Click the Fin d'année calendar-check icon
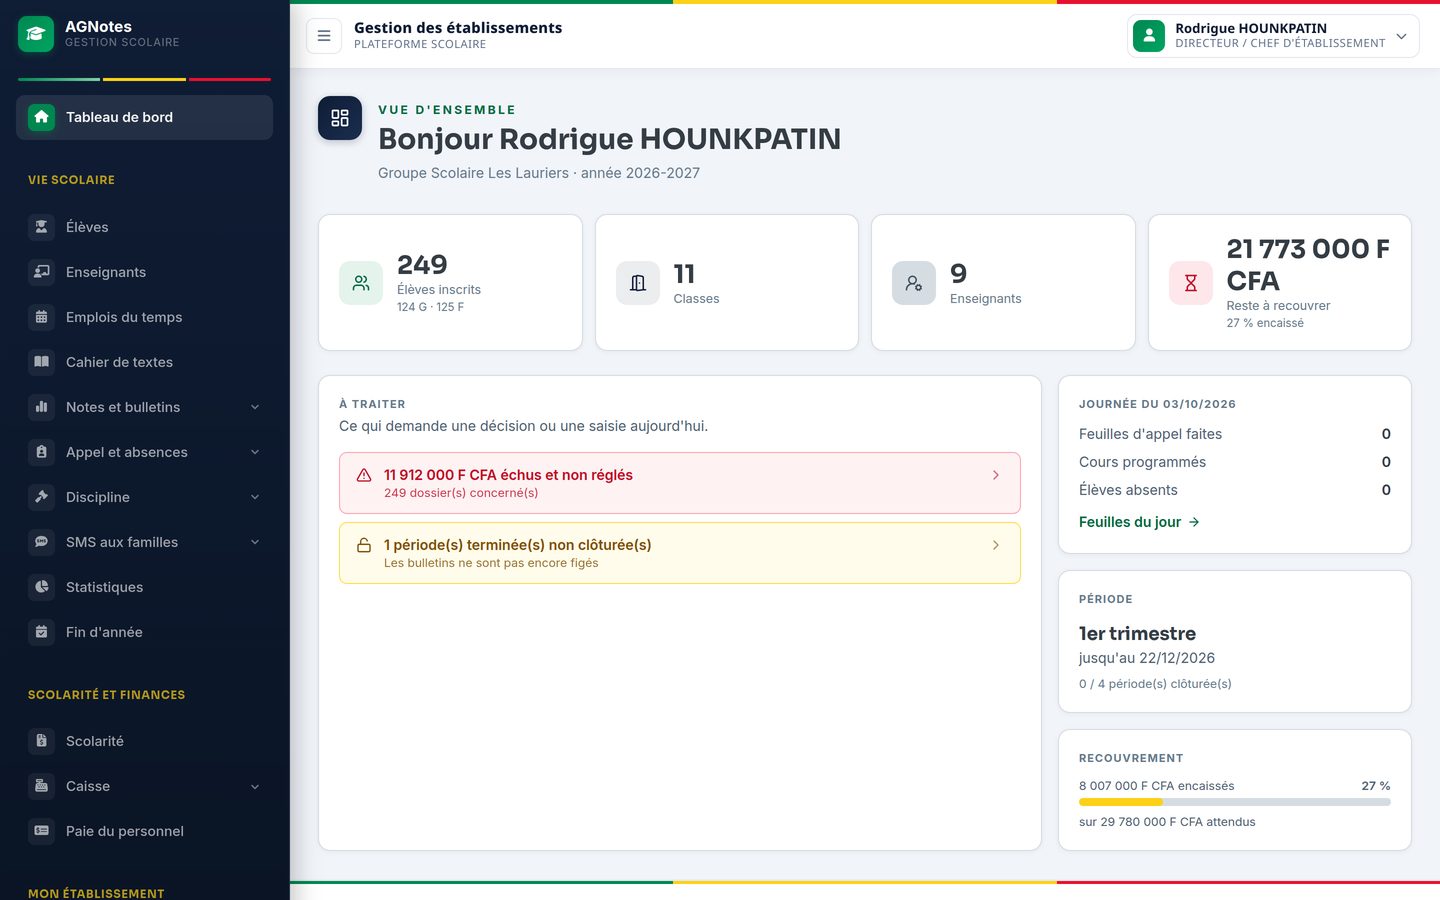This screenshot has height=900, width=1440. pyautogui.click(x=41, y=632)
